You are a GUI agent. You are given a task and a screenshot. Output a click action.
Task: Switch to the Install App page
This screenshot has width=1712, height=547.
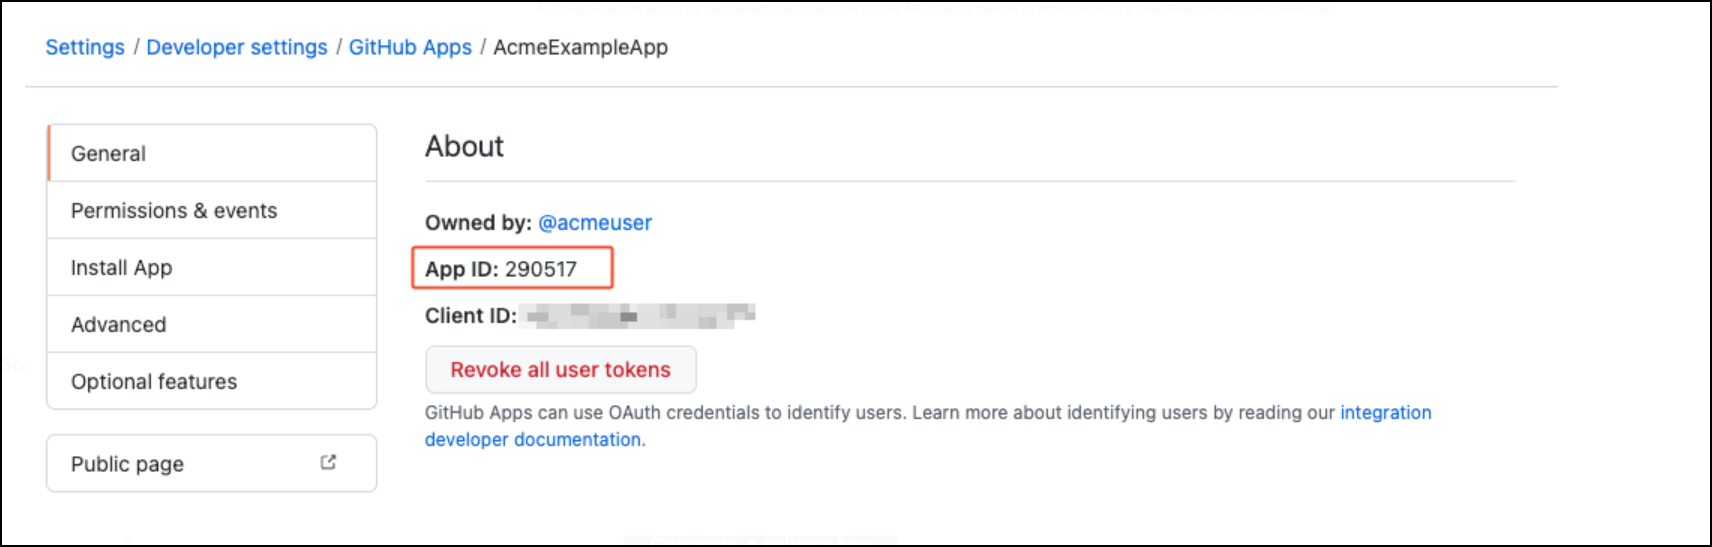pos(121,268)
